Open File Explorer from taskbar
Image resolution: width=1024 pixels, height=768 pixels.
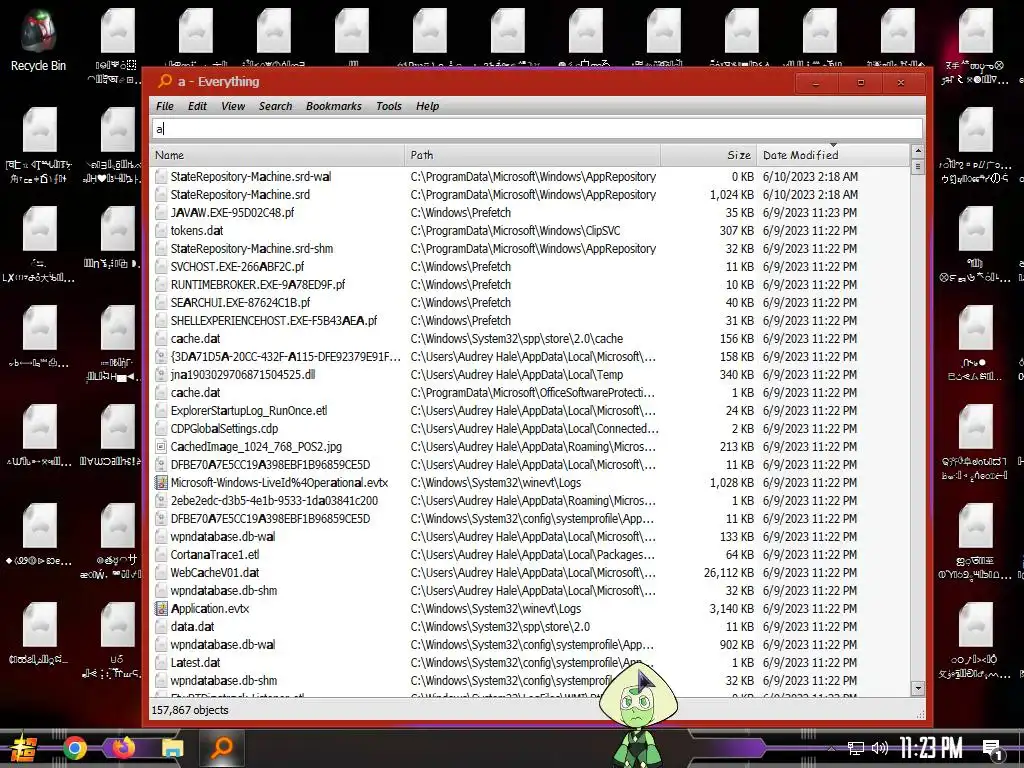(173, 748)
